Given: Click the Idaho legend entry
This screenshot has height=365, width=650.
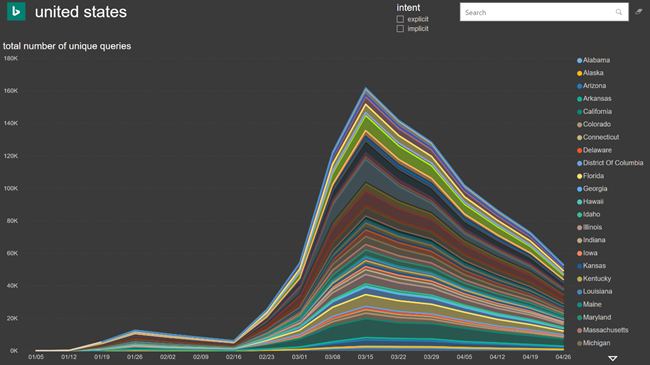Looking at the screenshot, I should pos(589,214).
